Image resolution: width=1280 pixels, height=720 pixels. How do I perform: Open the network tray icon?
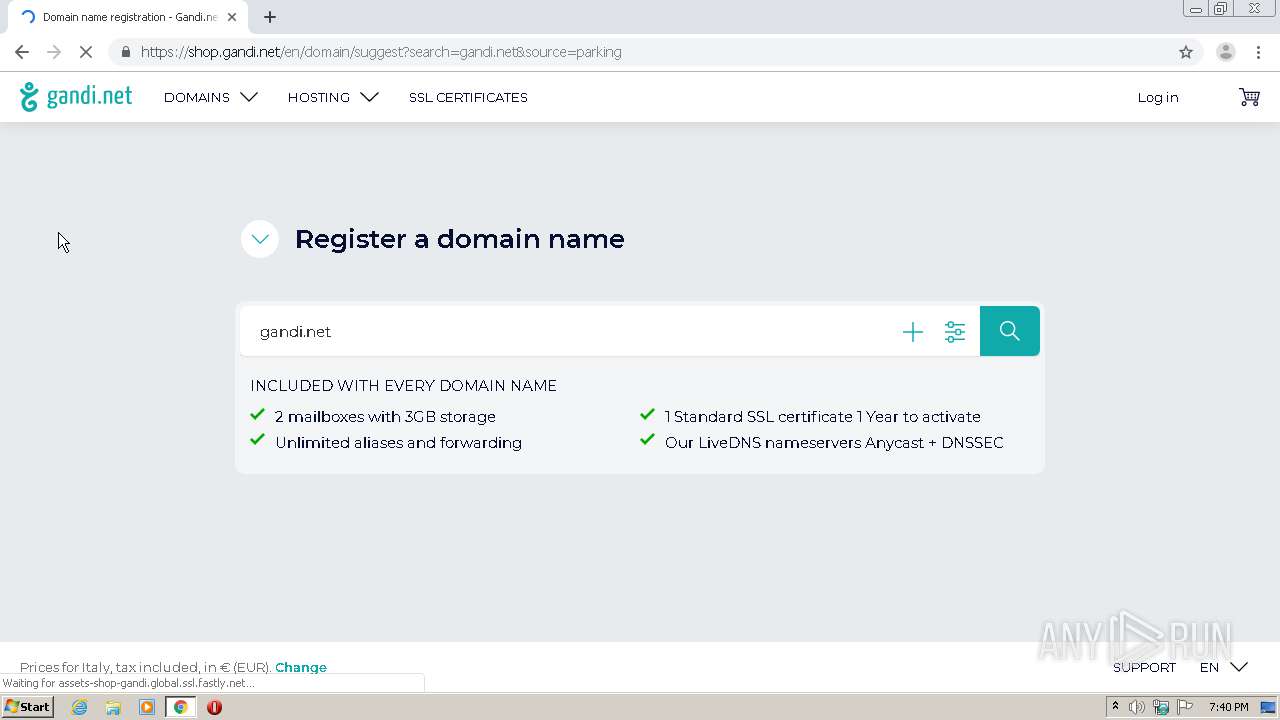(1161, 707)
